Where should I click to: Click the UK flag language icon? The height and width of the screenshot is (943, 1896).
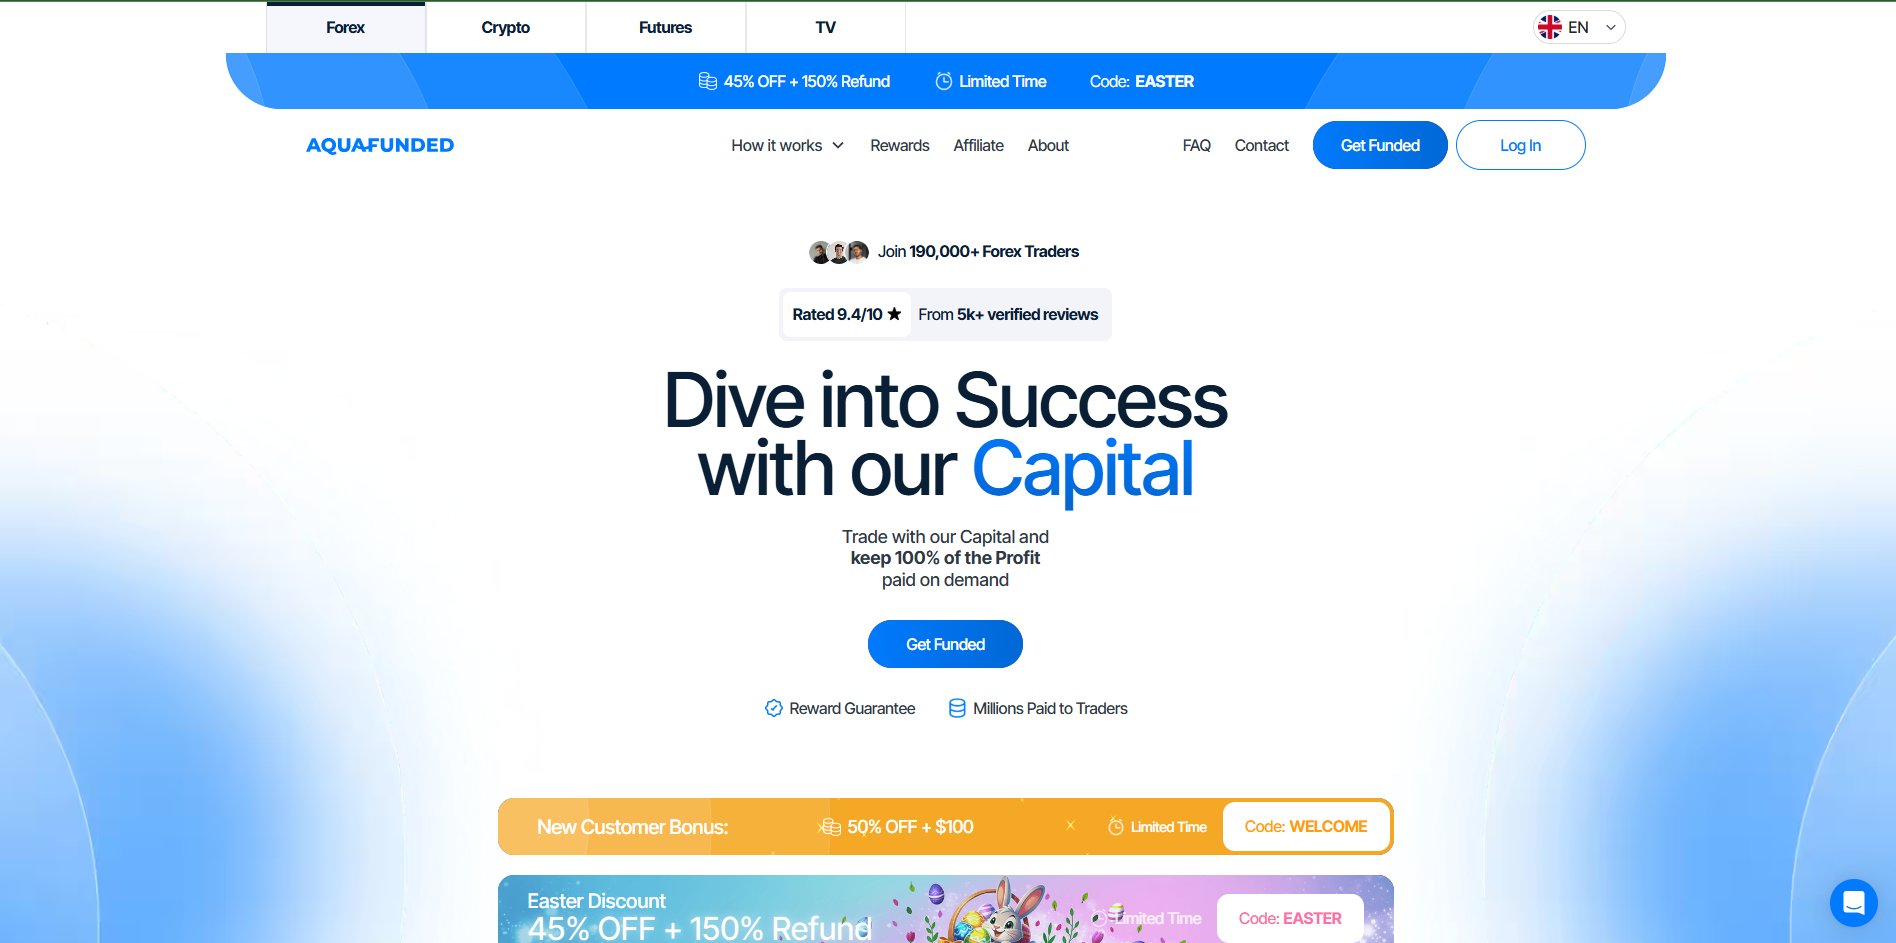pos(1550,27)
